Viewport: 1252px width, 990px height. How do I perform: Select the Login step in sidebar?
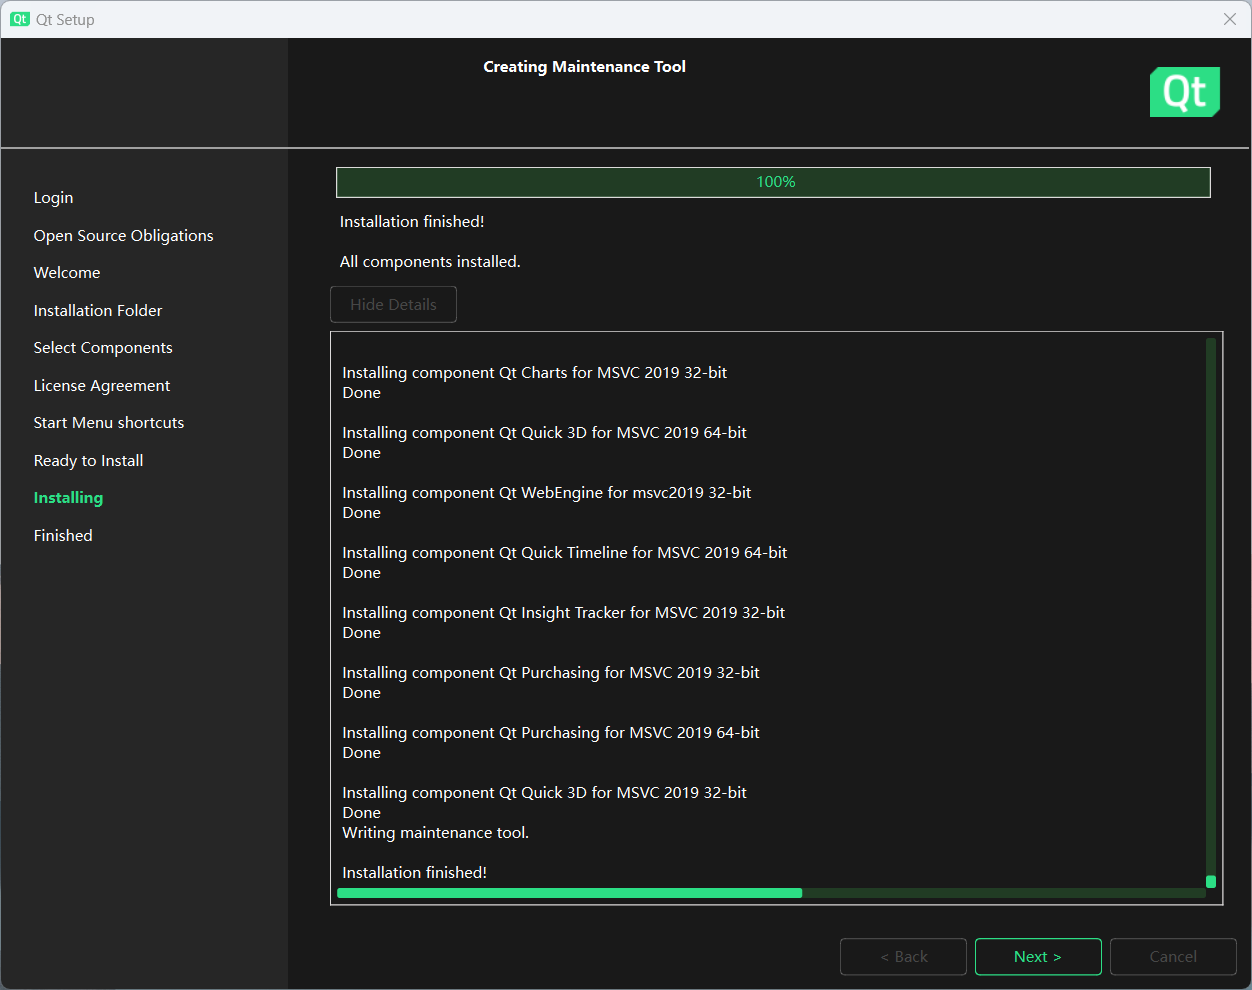53,198
